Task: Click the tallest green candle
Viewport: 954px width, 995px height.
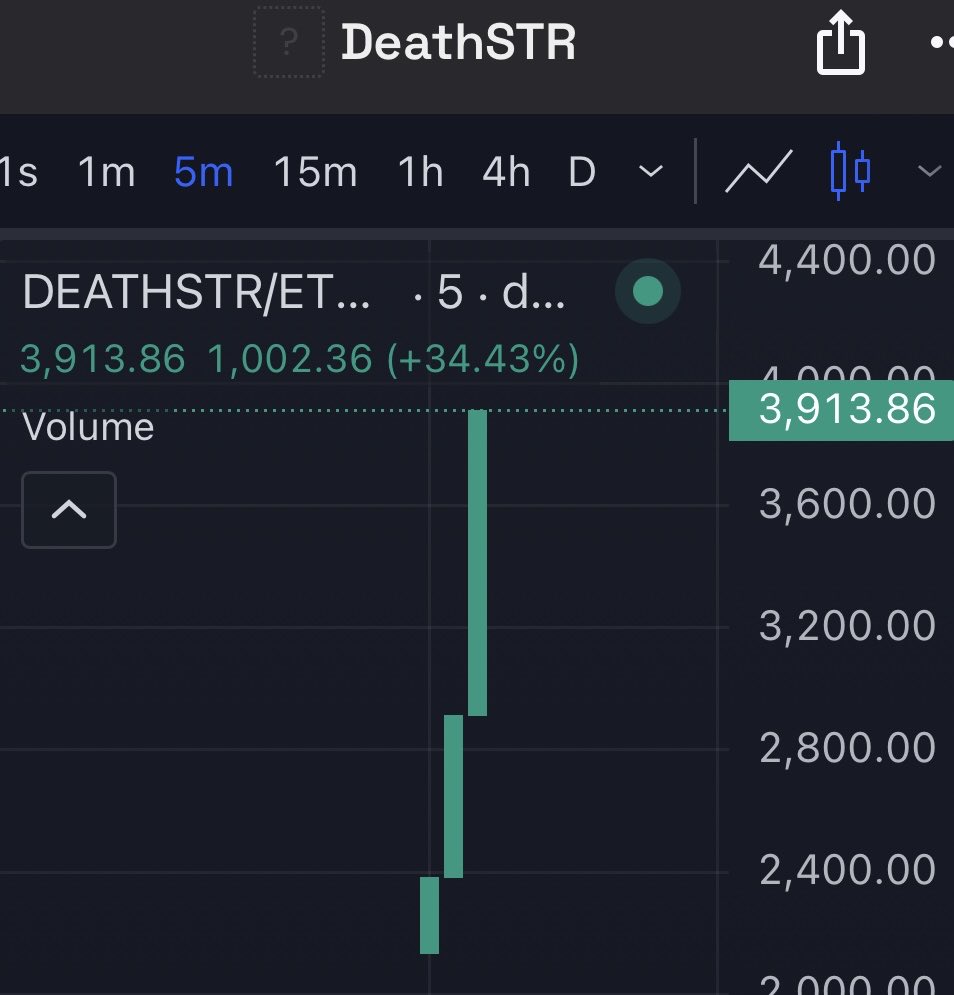Action: tap(477, 562)
